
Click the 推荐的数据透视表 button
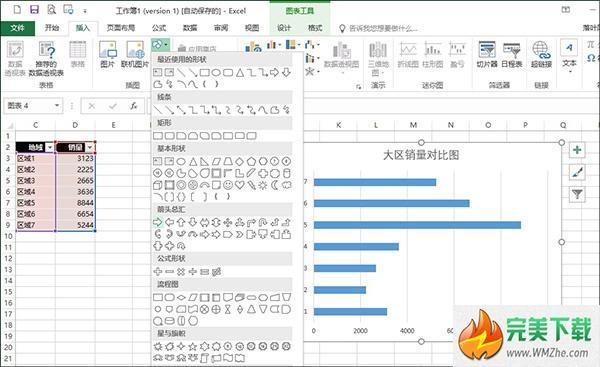click(x=46, y=59)
